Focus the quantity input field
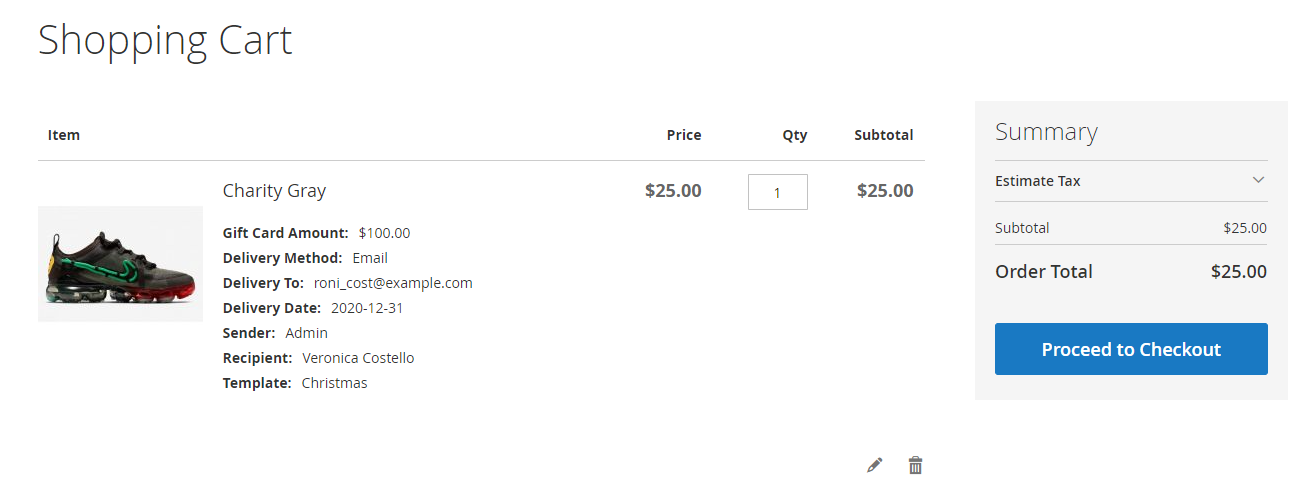This screenshot has width=1307, height=483. (x=777, y=192)
